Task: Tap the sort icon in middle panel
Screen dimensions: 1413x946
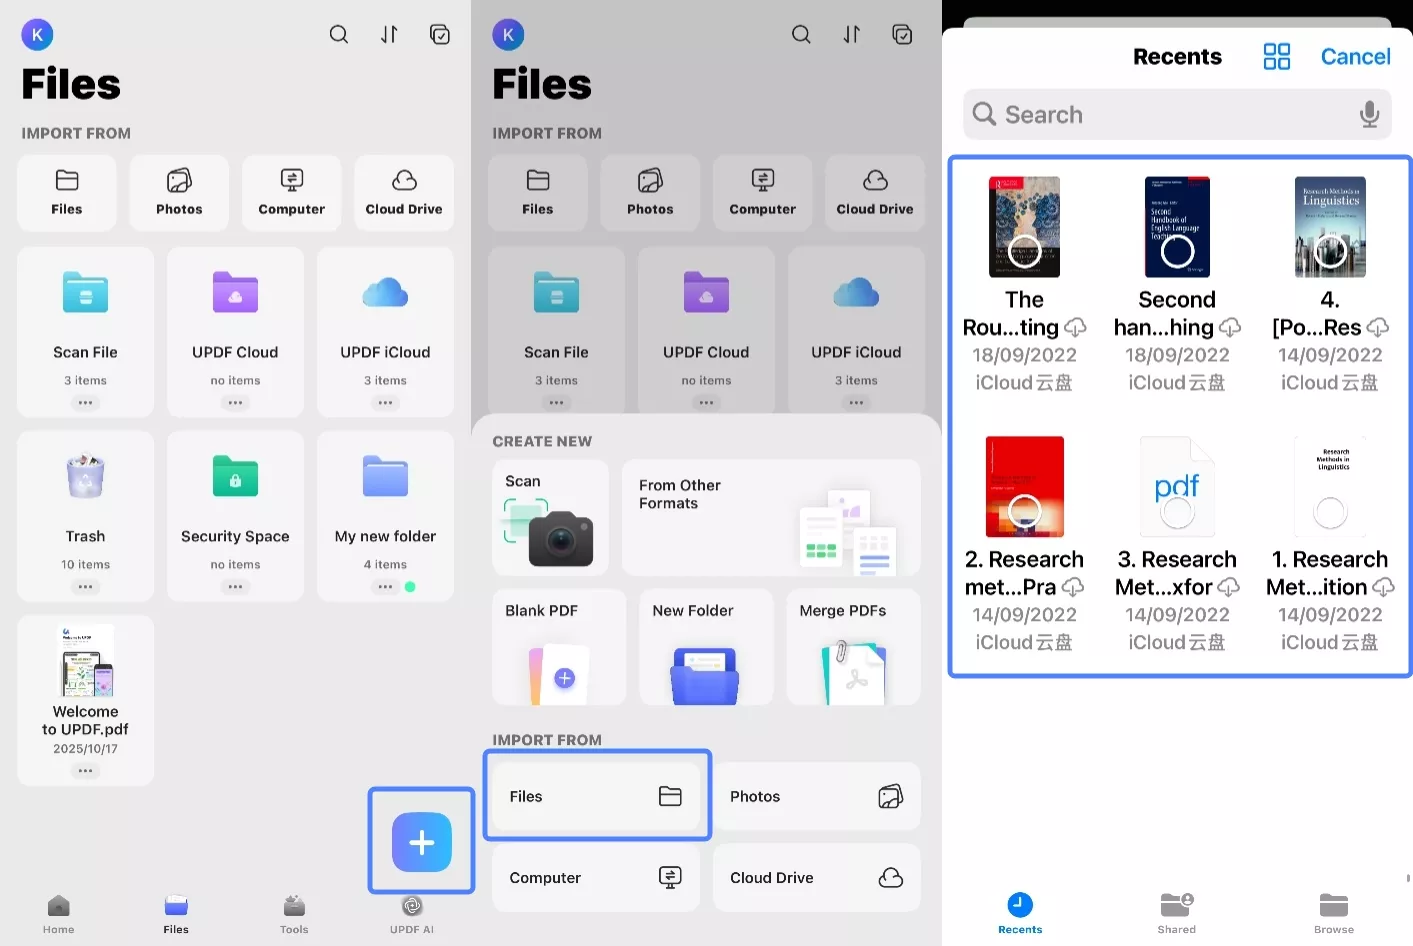Action: pos(851,35)
